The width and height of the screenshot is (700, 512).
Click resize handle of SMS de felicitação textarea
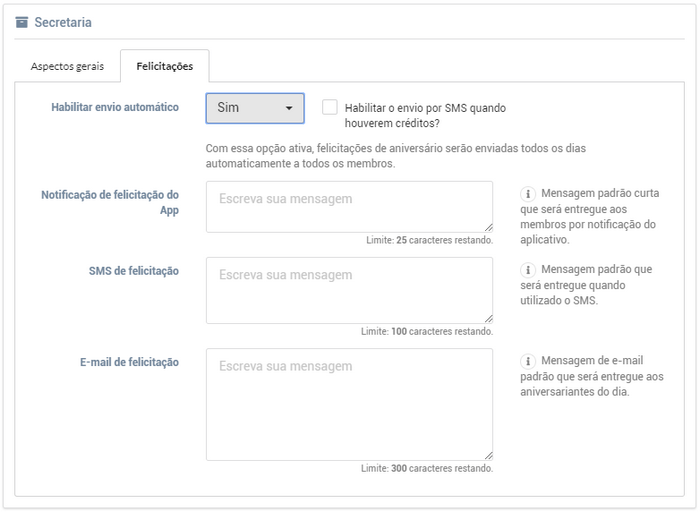pyautogui.click(x=488, y=319)
